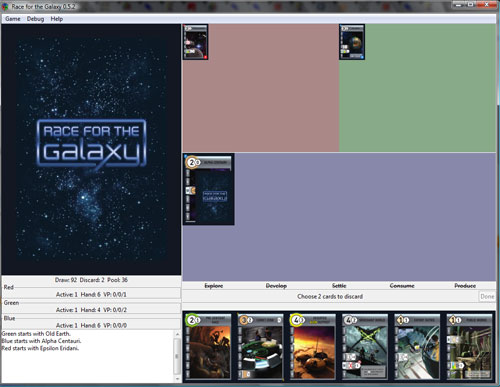Click the Done button
Viewport: 500px width, 387px height.
[487, 296]
